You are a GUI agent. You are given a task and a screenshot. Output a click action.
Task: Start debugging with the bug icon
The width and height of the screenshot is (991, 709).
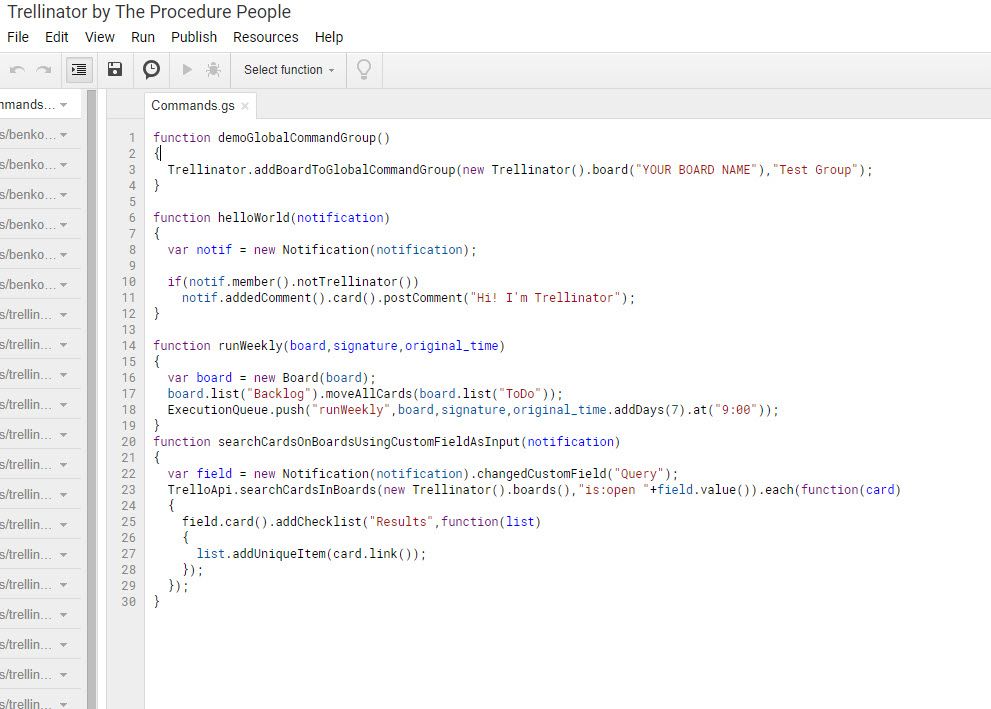click(214, 70)
